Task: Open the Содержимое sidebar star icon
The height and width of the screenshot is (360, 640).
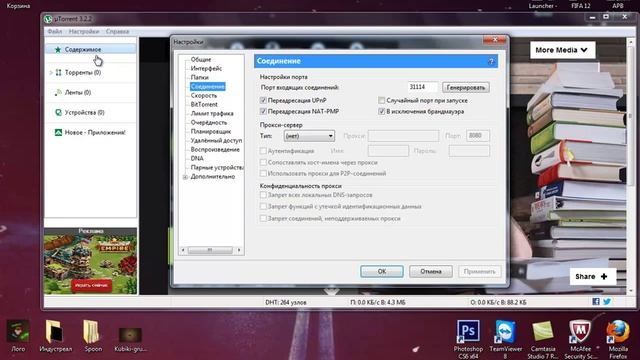Action: pos(58,49)
